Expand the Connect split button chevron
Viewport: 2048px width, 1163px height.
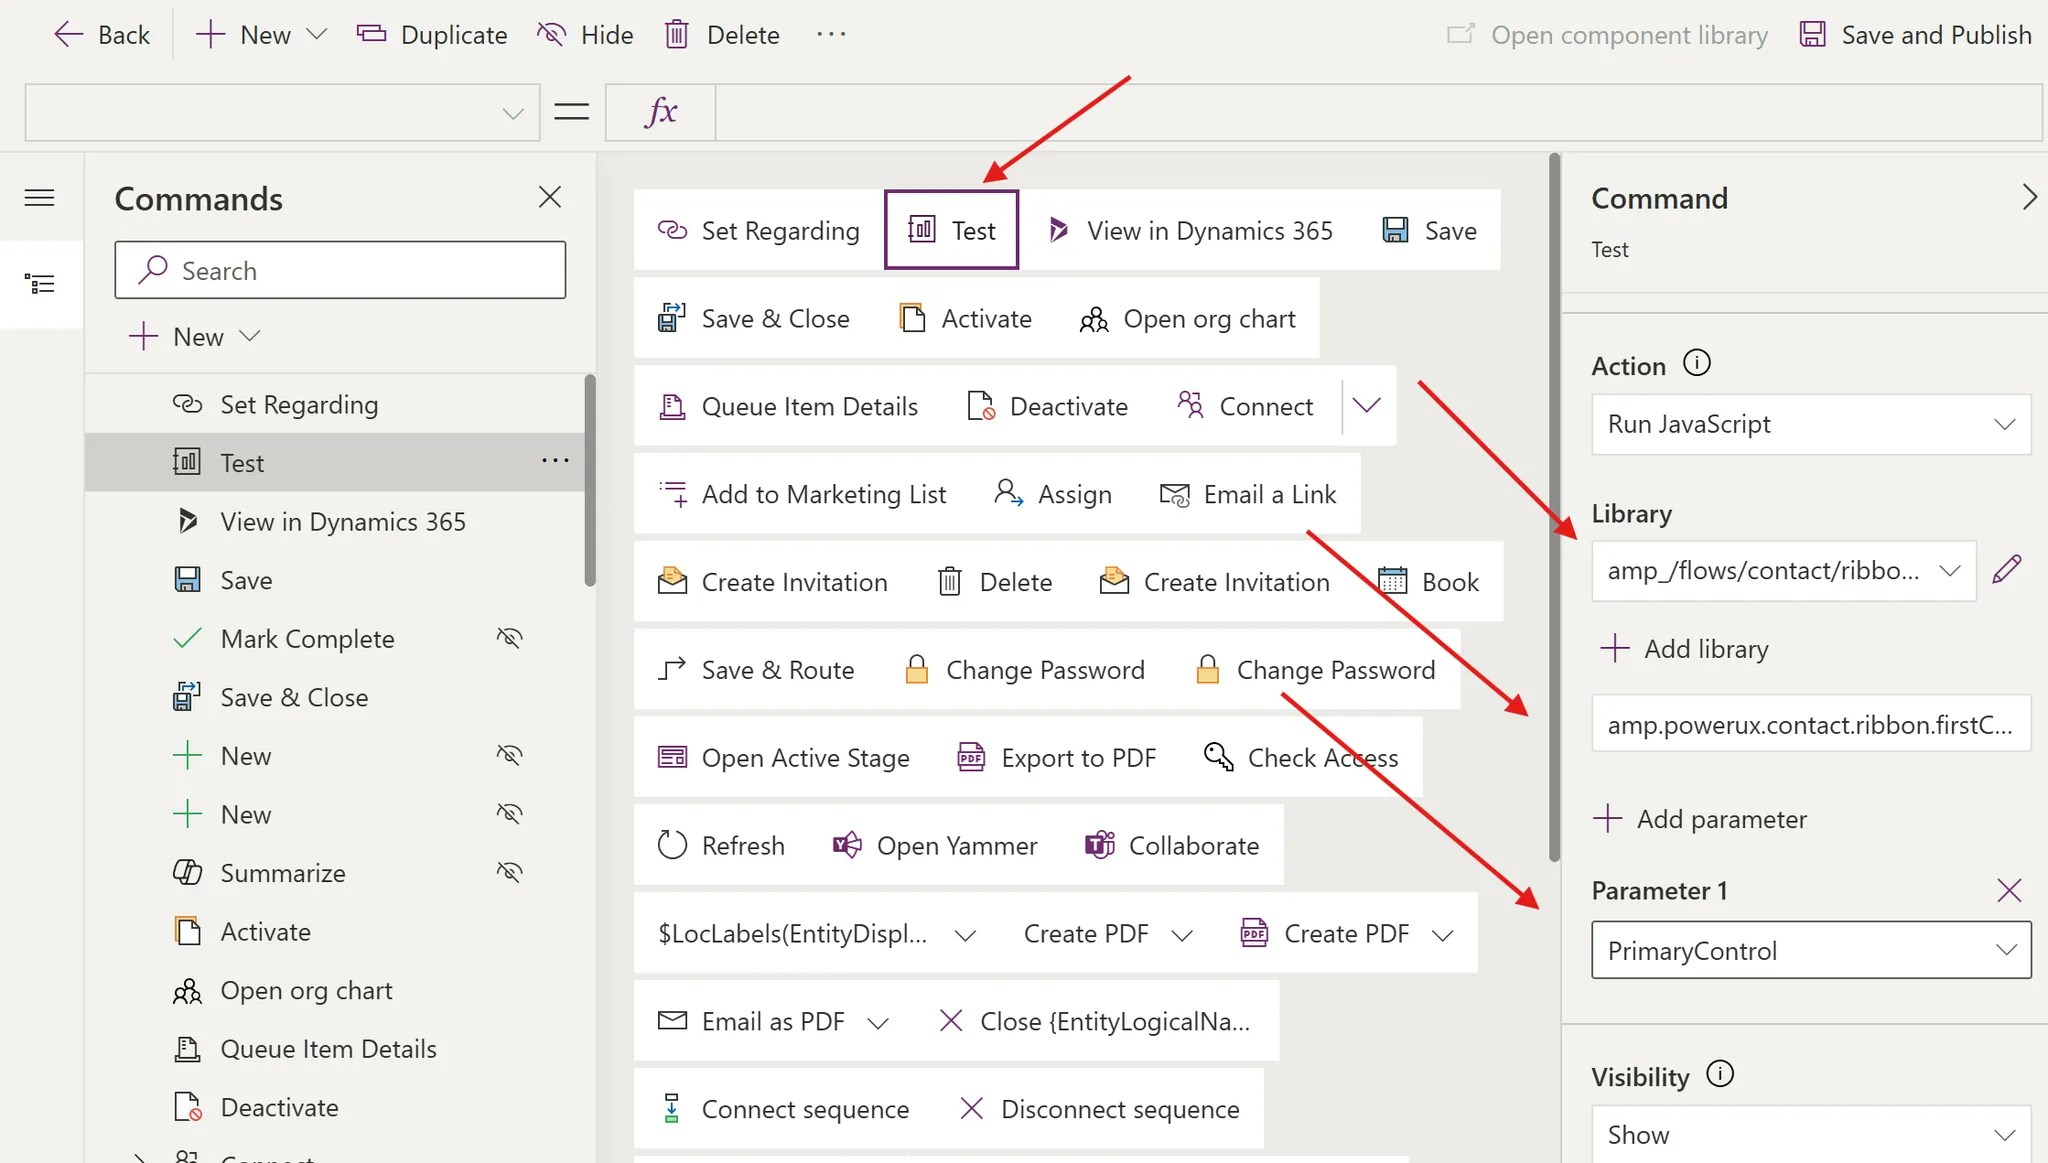[1366, 406]
